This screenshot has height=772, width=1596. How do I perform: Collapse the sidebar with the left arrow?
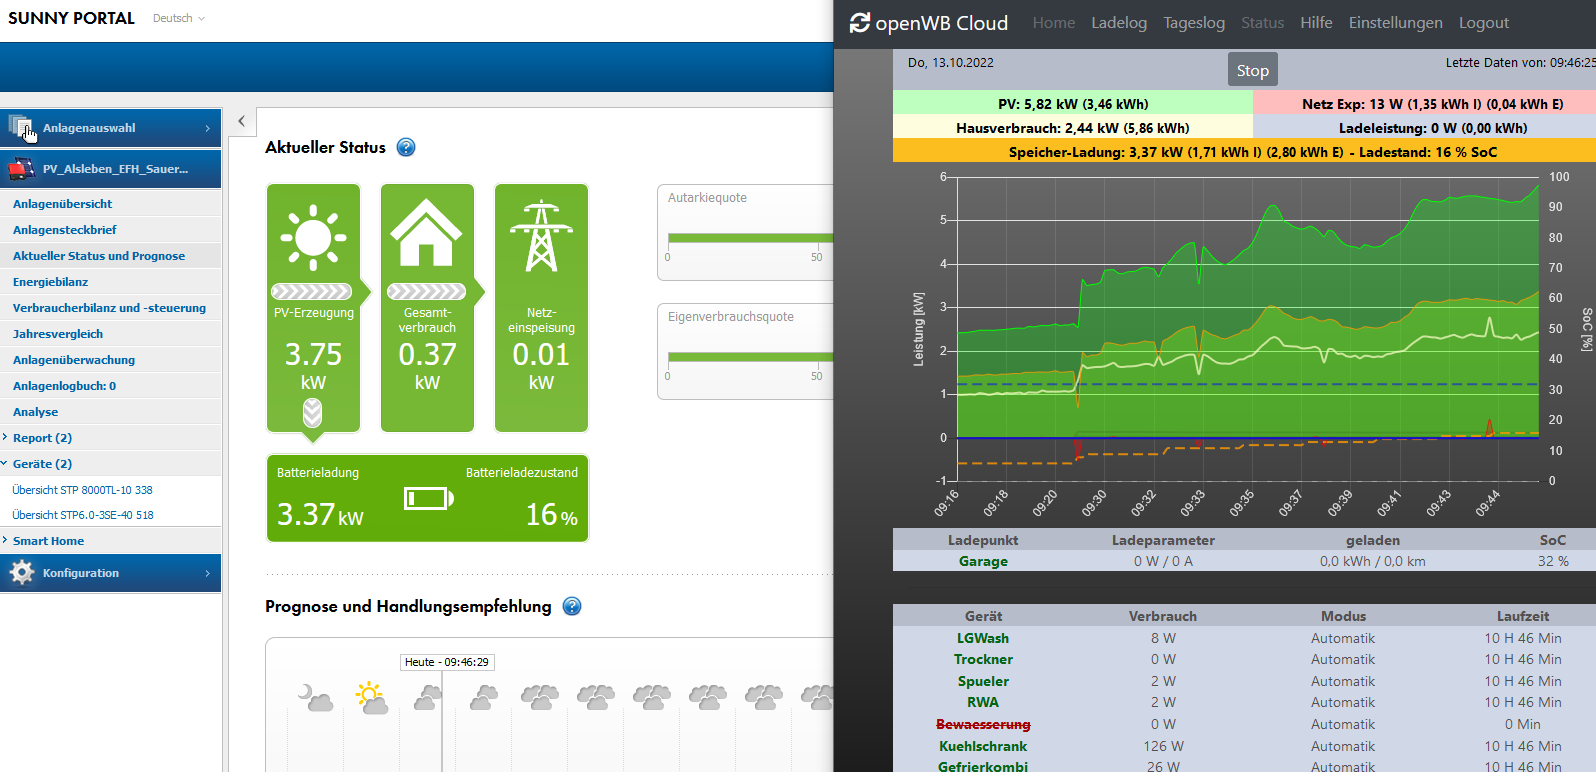pos(241,121)
